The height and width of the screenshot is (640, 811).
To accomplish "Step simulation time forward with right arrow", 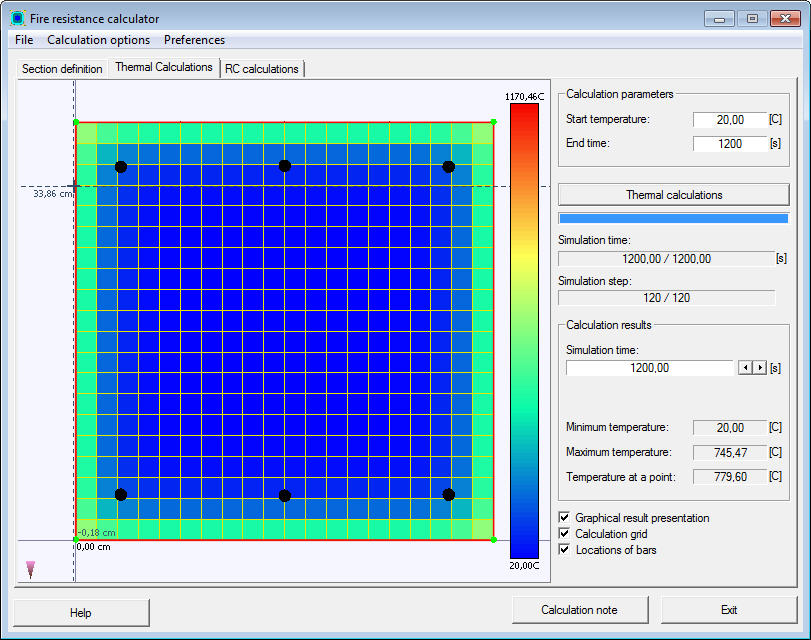I will pyautogui.click(x=759, y=368).
